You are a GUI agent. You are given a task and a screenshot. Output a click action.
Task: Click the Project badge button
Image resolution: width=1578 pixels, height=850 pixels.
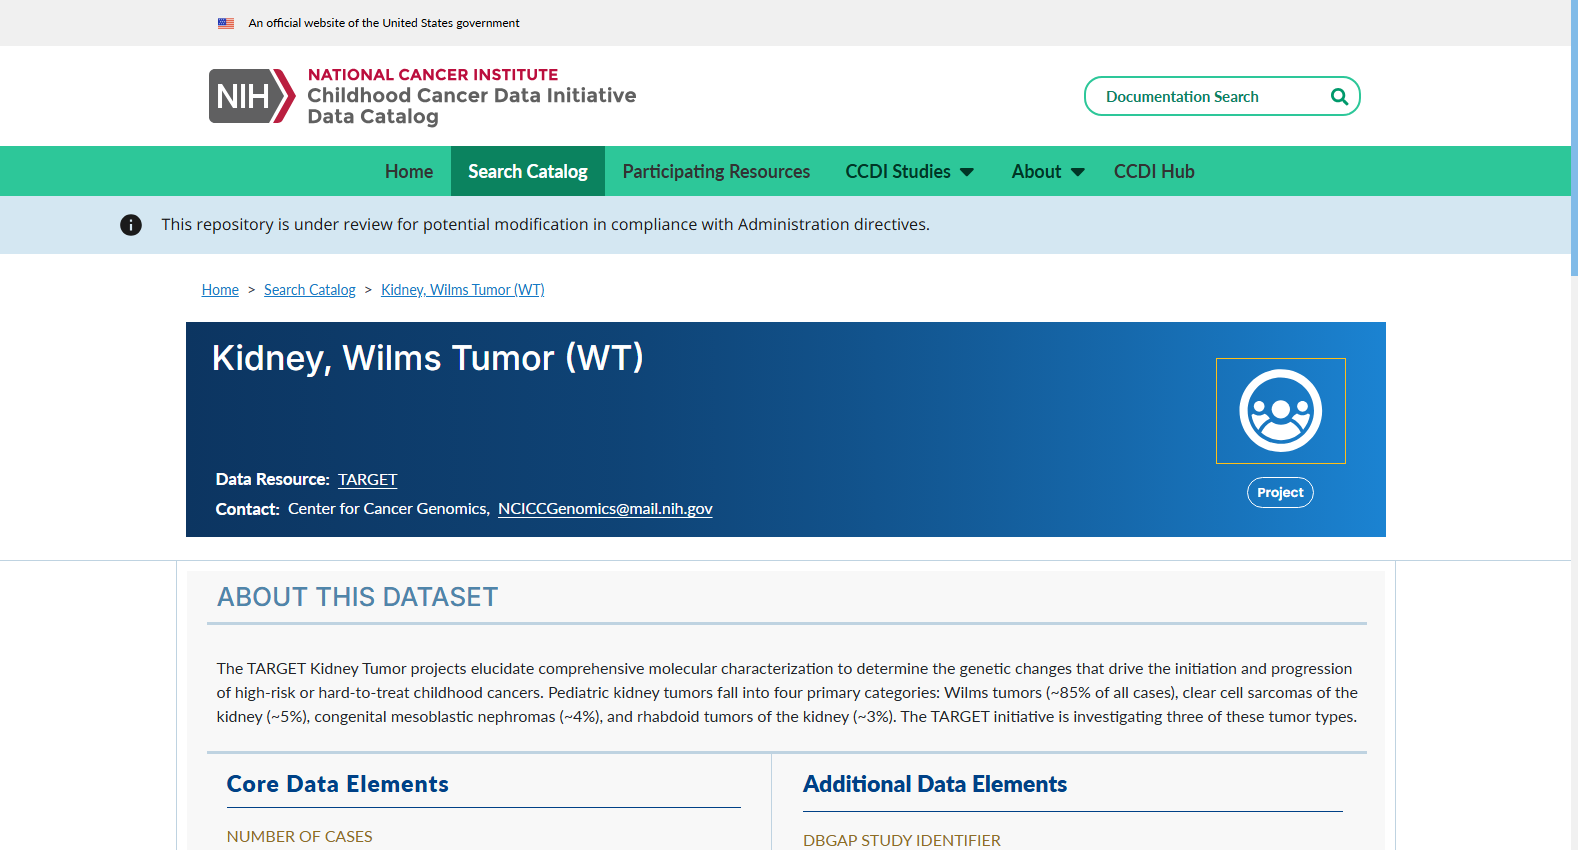tap(1280, 493)
